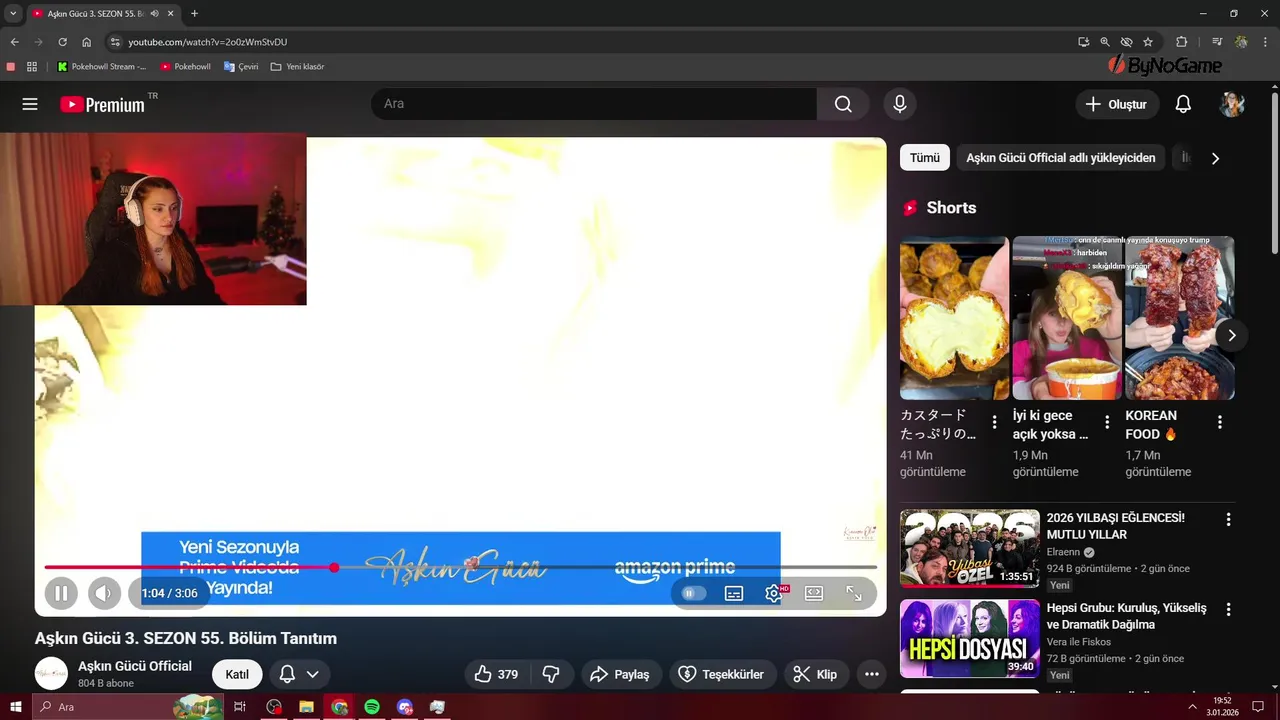Image resolution: width=1280 pixels, height=720 pixels.
Task: Open Yeni klasör bookmarks folder
Action: pos(298,67)
